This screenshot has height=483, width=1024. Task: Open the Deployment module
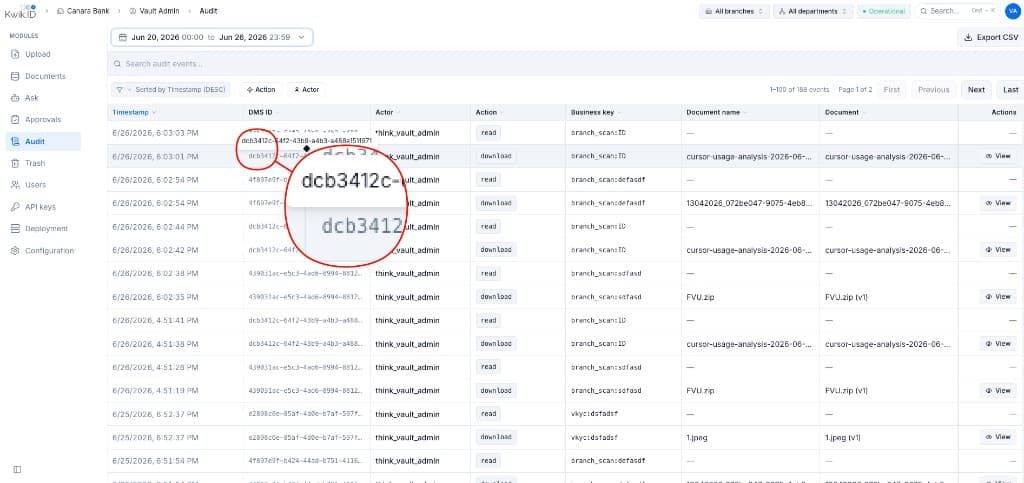(46, 228)
